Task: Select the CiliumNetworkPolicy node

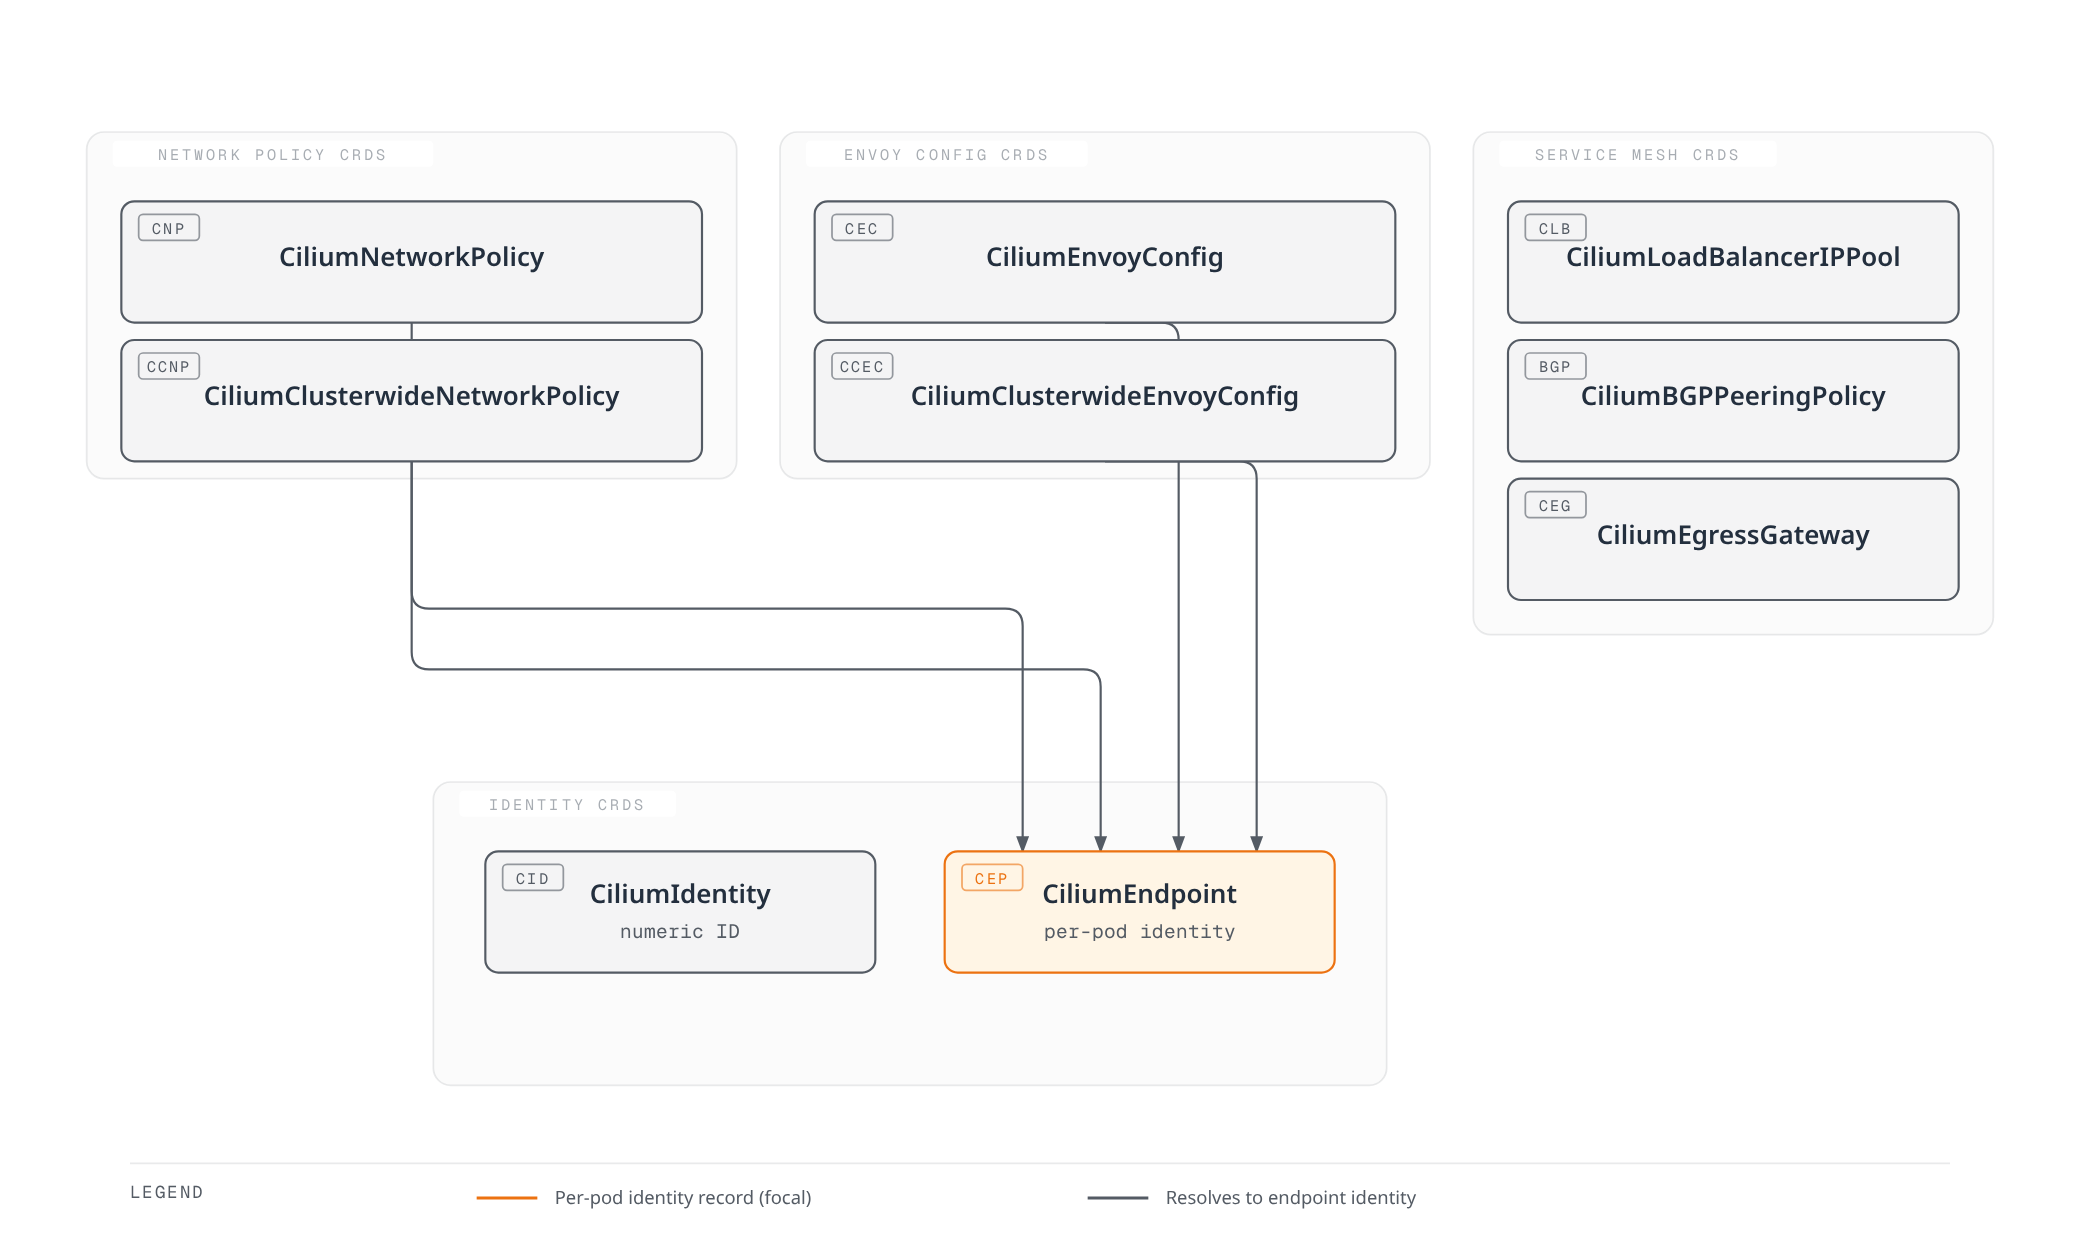Action: click(x=411, y=262)
